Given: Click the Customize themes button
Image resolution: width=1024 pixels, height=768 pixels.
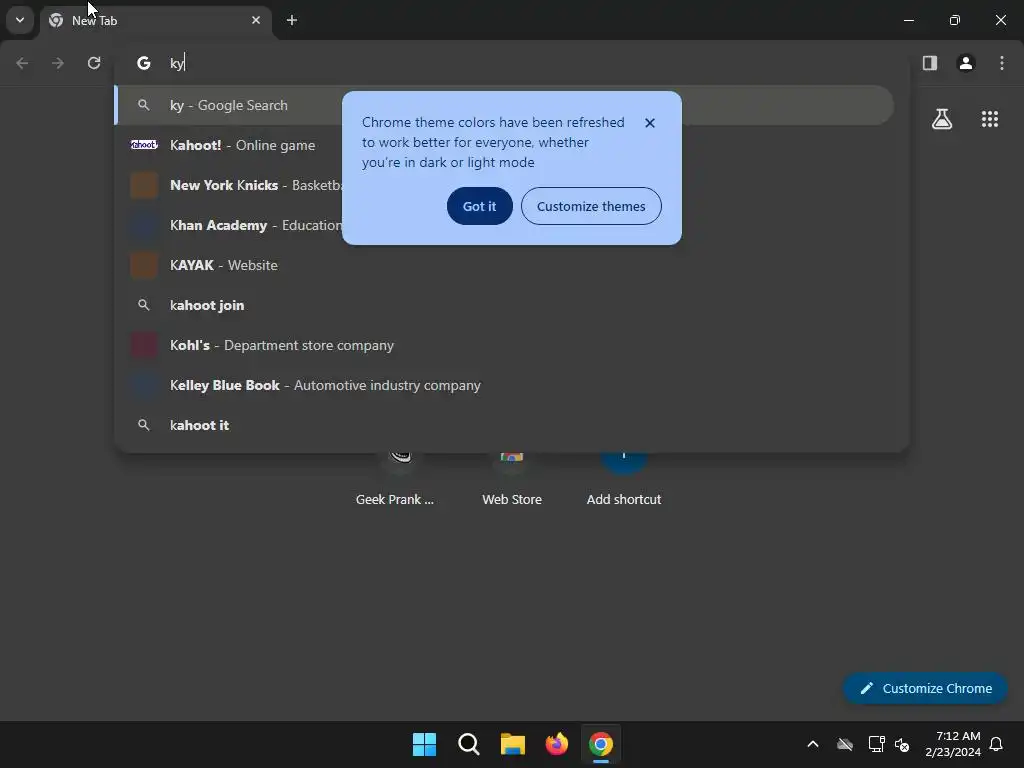Looking at the screenshot, I should [x=591, y=206].
